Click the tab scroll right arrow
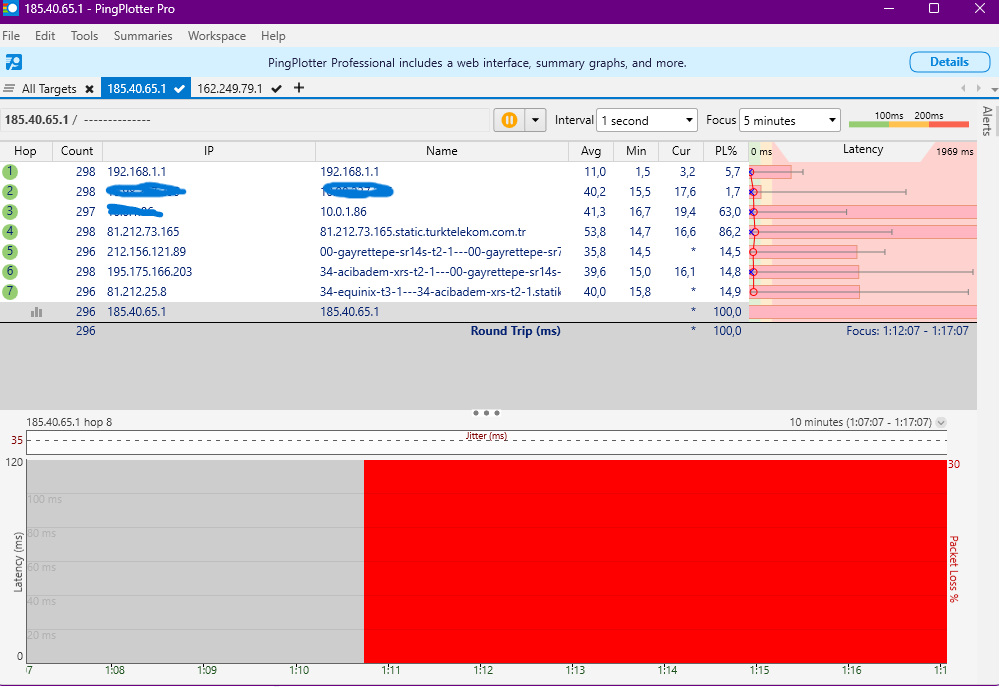Viewport: 999px width, 687px height. 979,88
